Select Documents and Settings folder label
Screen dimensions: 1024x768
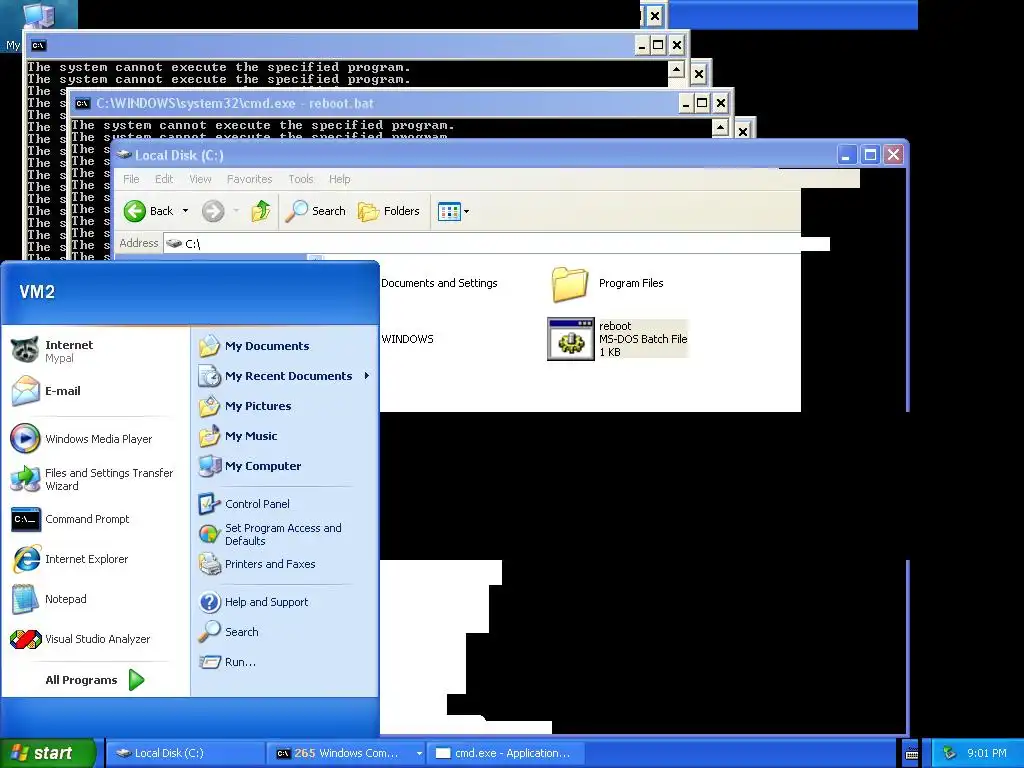pyautogui.click(x=439, y=283)
